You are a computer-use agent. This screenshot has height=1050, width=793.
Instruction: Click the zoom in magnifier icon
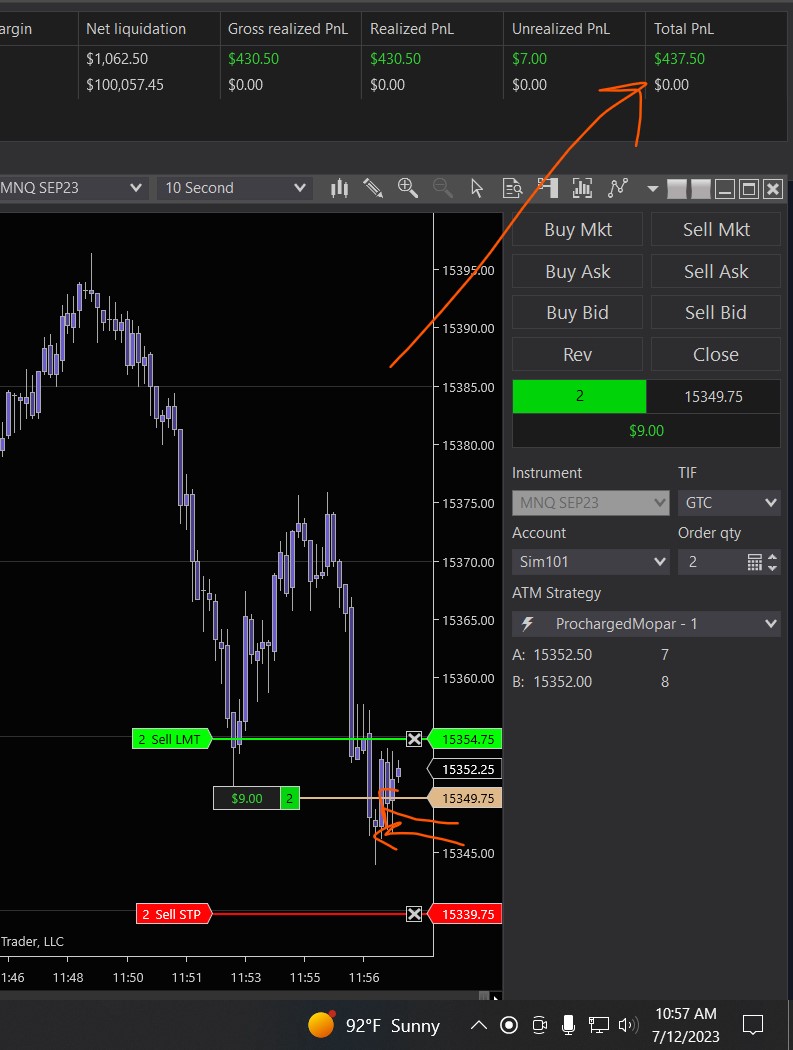(x=407, y=188)
